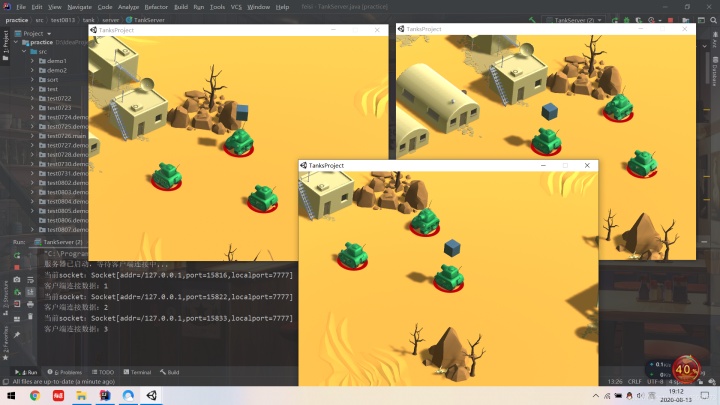Open the Navigate menu
This screenshot has height=405, width=720.
click(79, 7)
